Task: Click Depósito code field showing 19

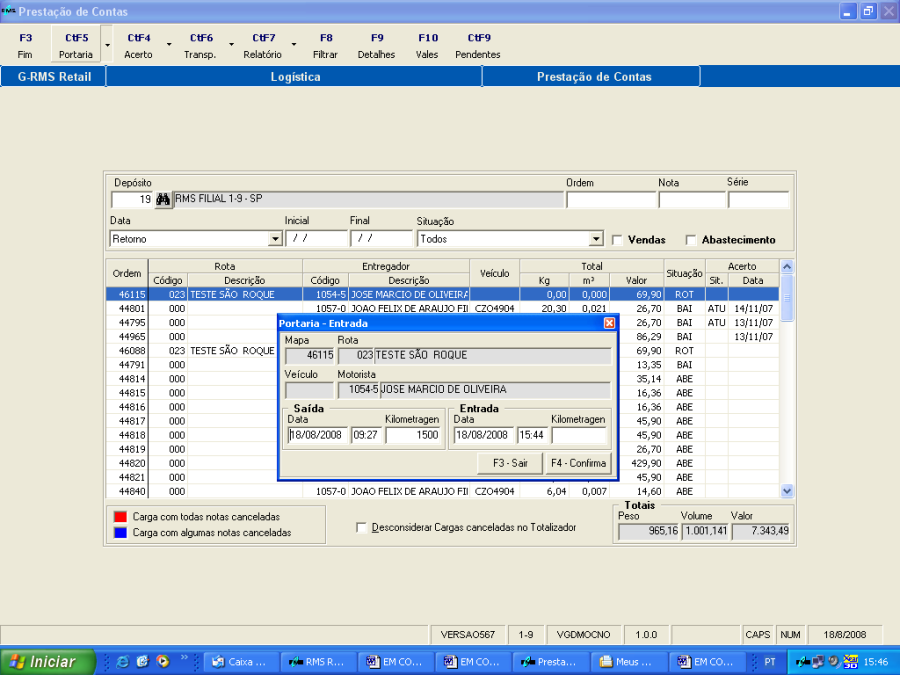Action: pos(132,199)
